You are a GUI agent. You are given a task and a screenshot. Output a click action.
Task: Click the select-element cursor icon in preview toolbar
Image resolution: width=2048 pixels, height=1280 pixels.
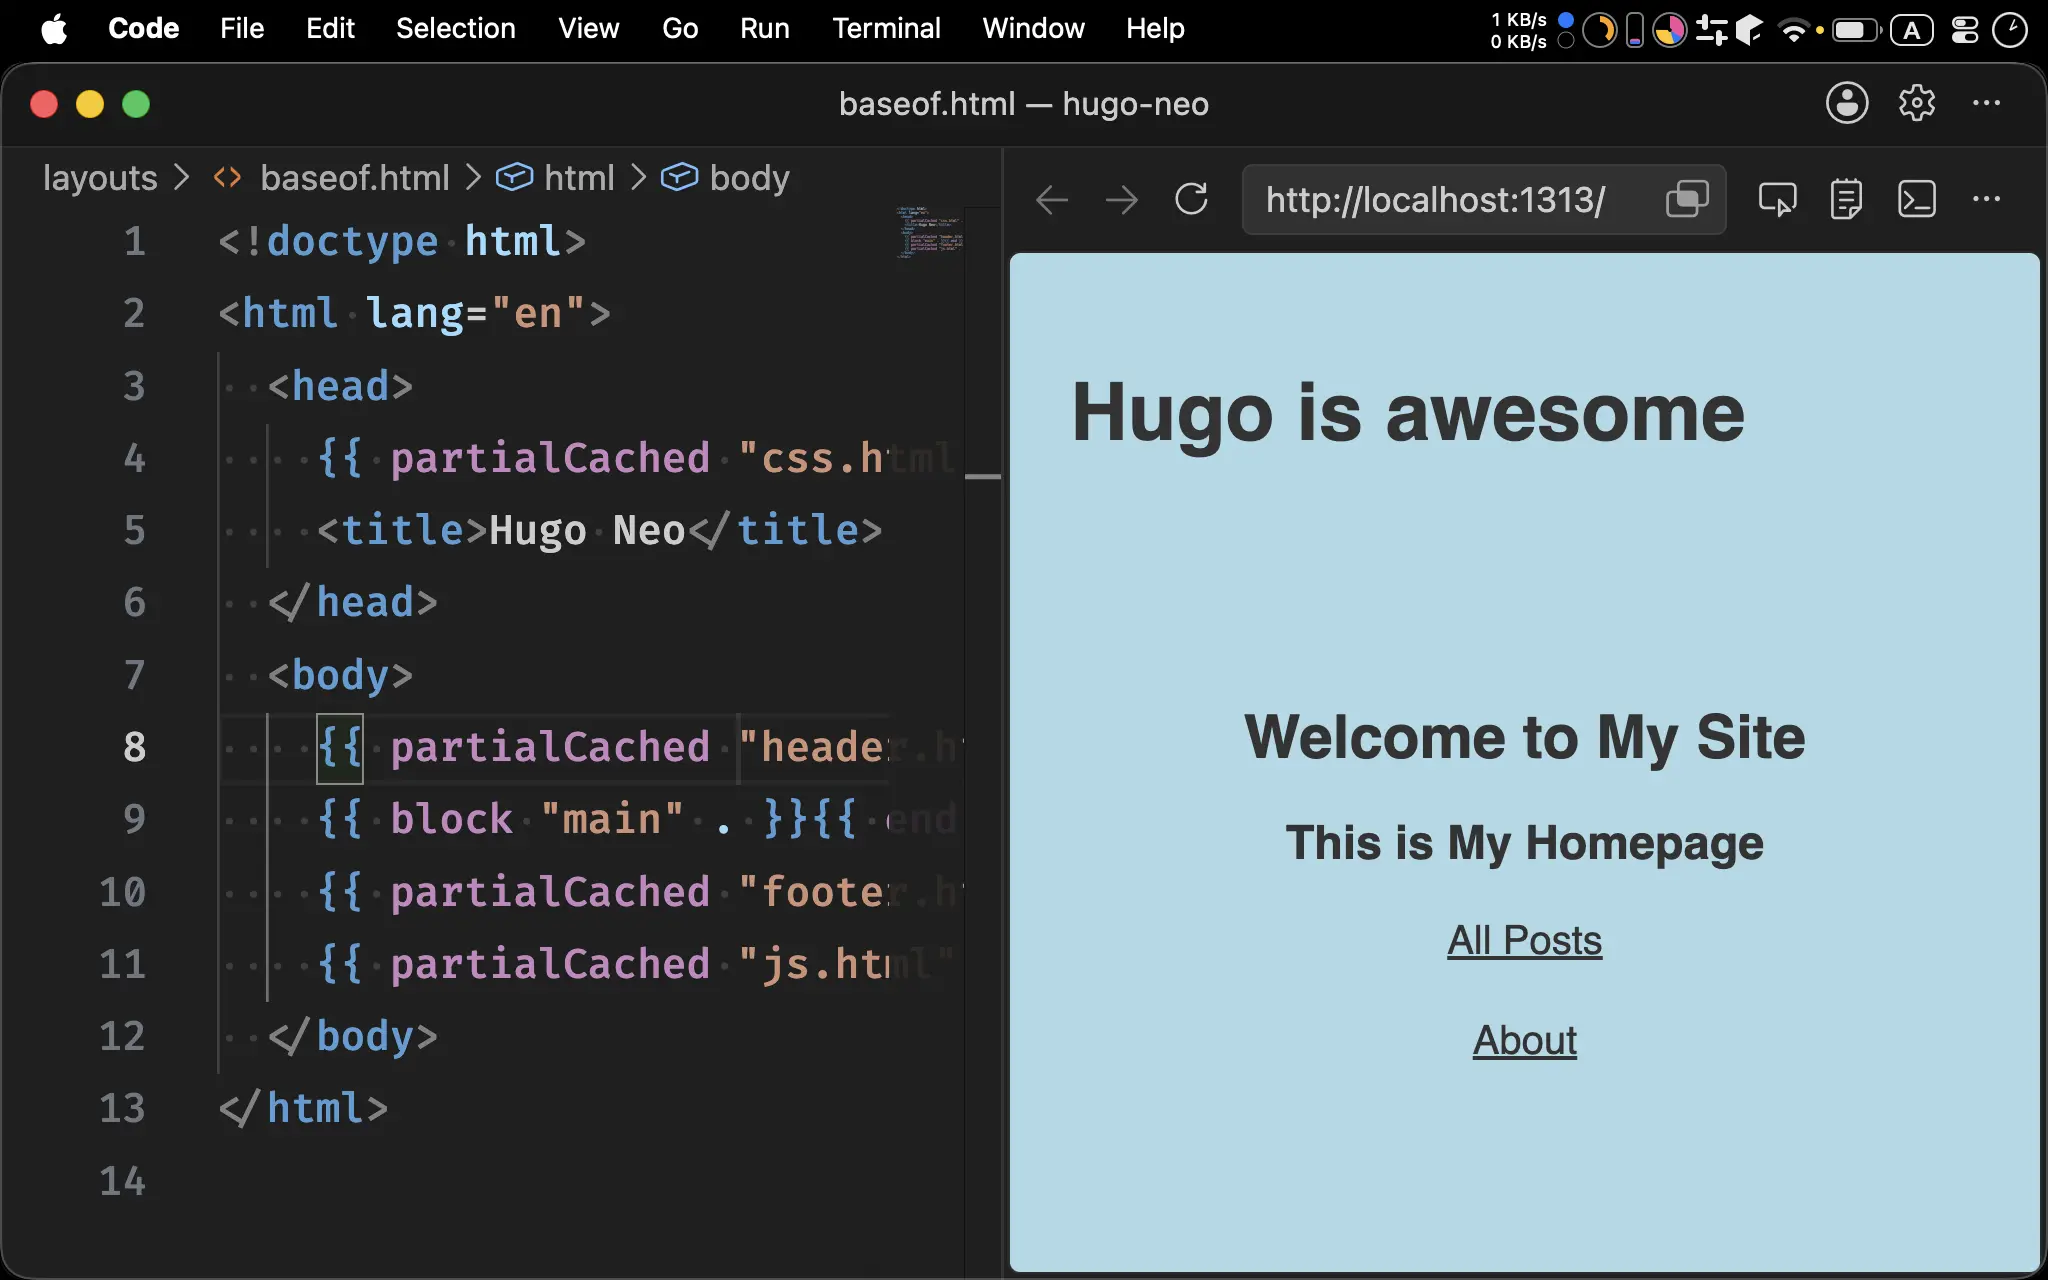1777,199
